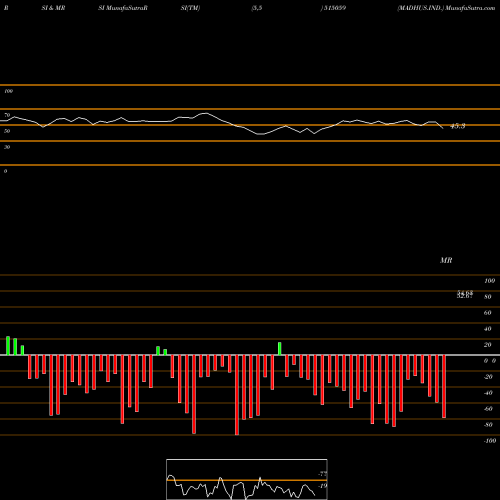Click the '(5,5' parameter text
This screenshot has height=500, width=500.
point(257,8)
